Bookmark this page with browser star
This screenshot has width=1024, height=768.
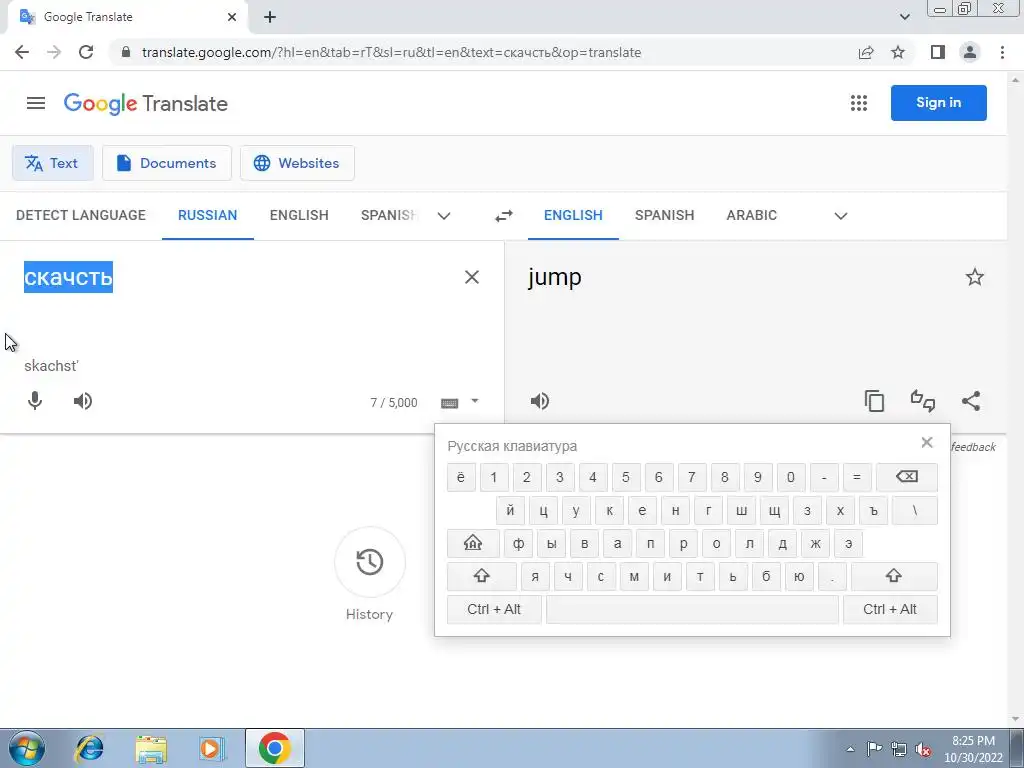pos(898,52)
